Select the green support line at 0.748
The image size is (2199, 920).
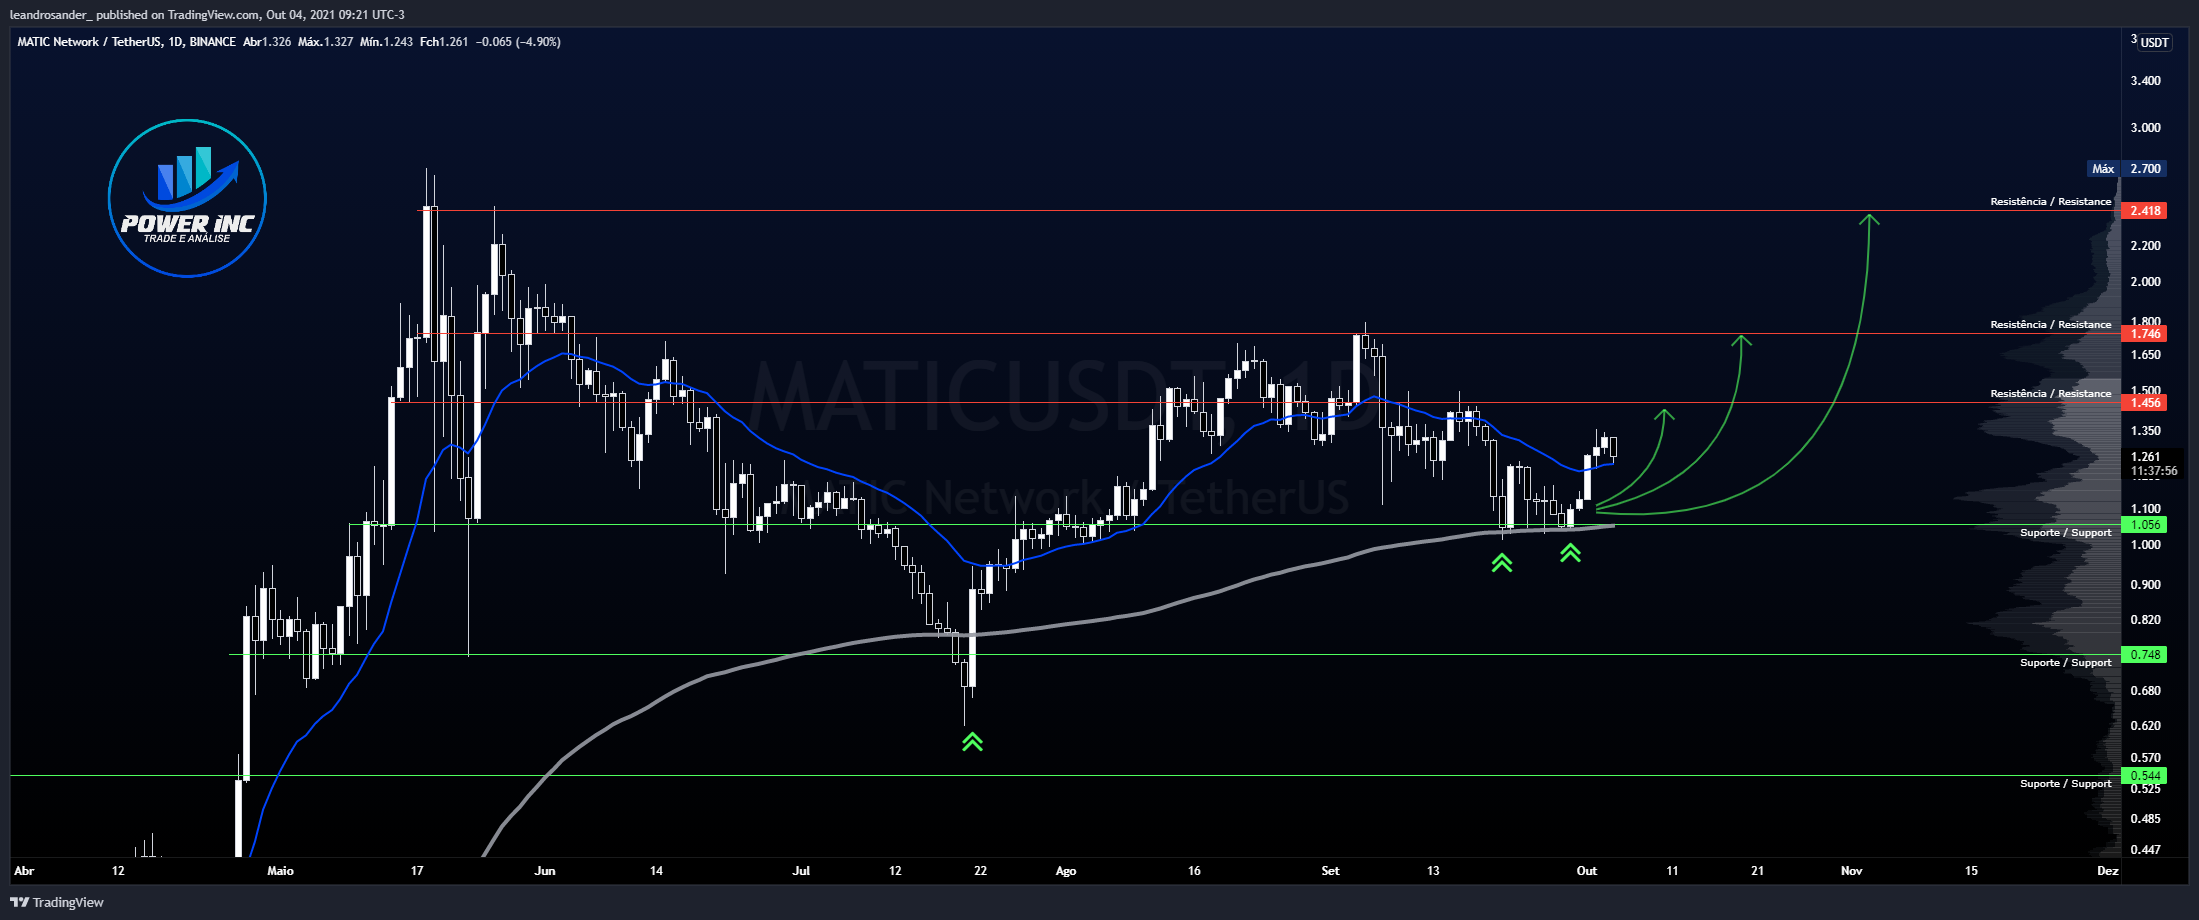coord(1175,654)
